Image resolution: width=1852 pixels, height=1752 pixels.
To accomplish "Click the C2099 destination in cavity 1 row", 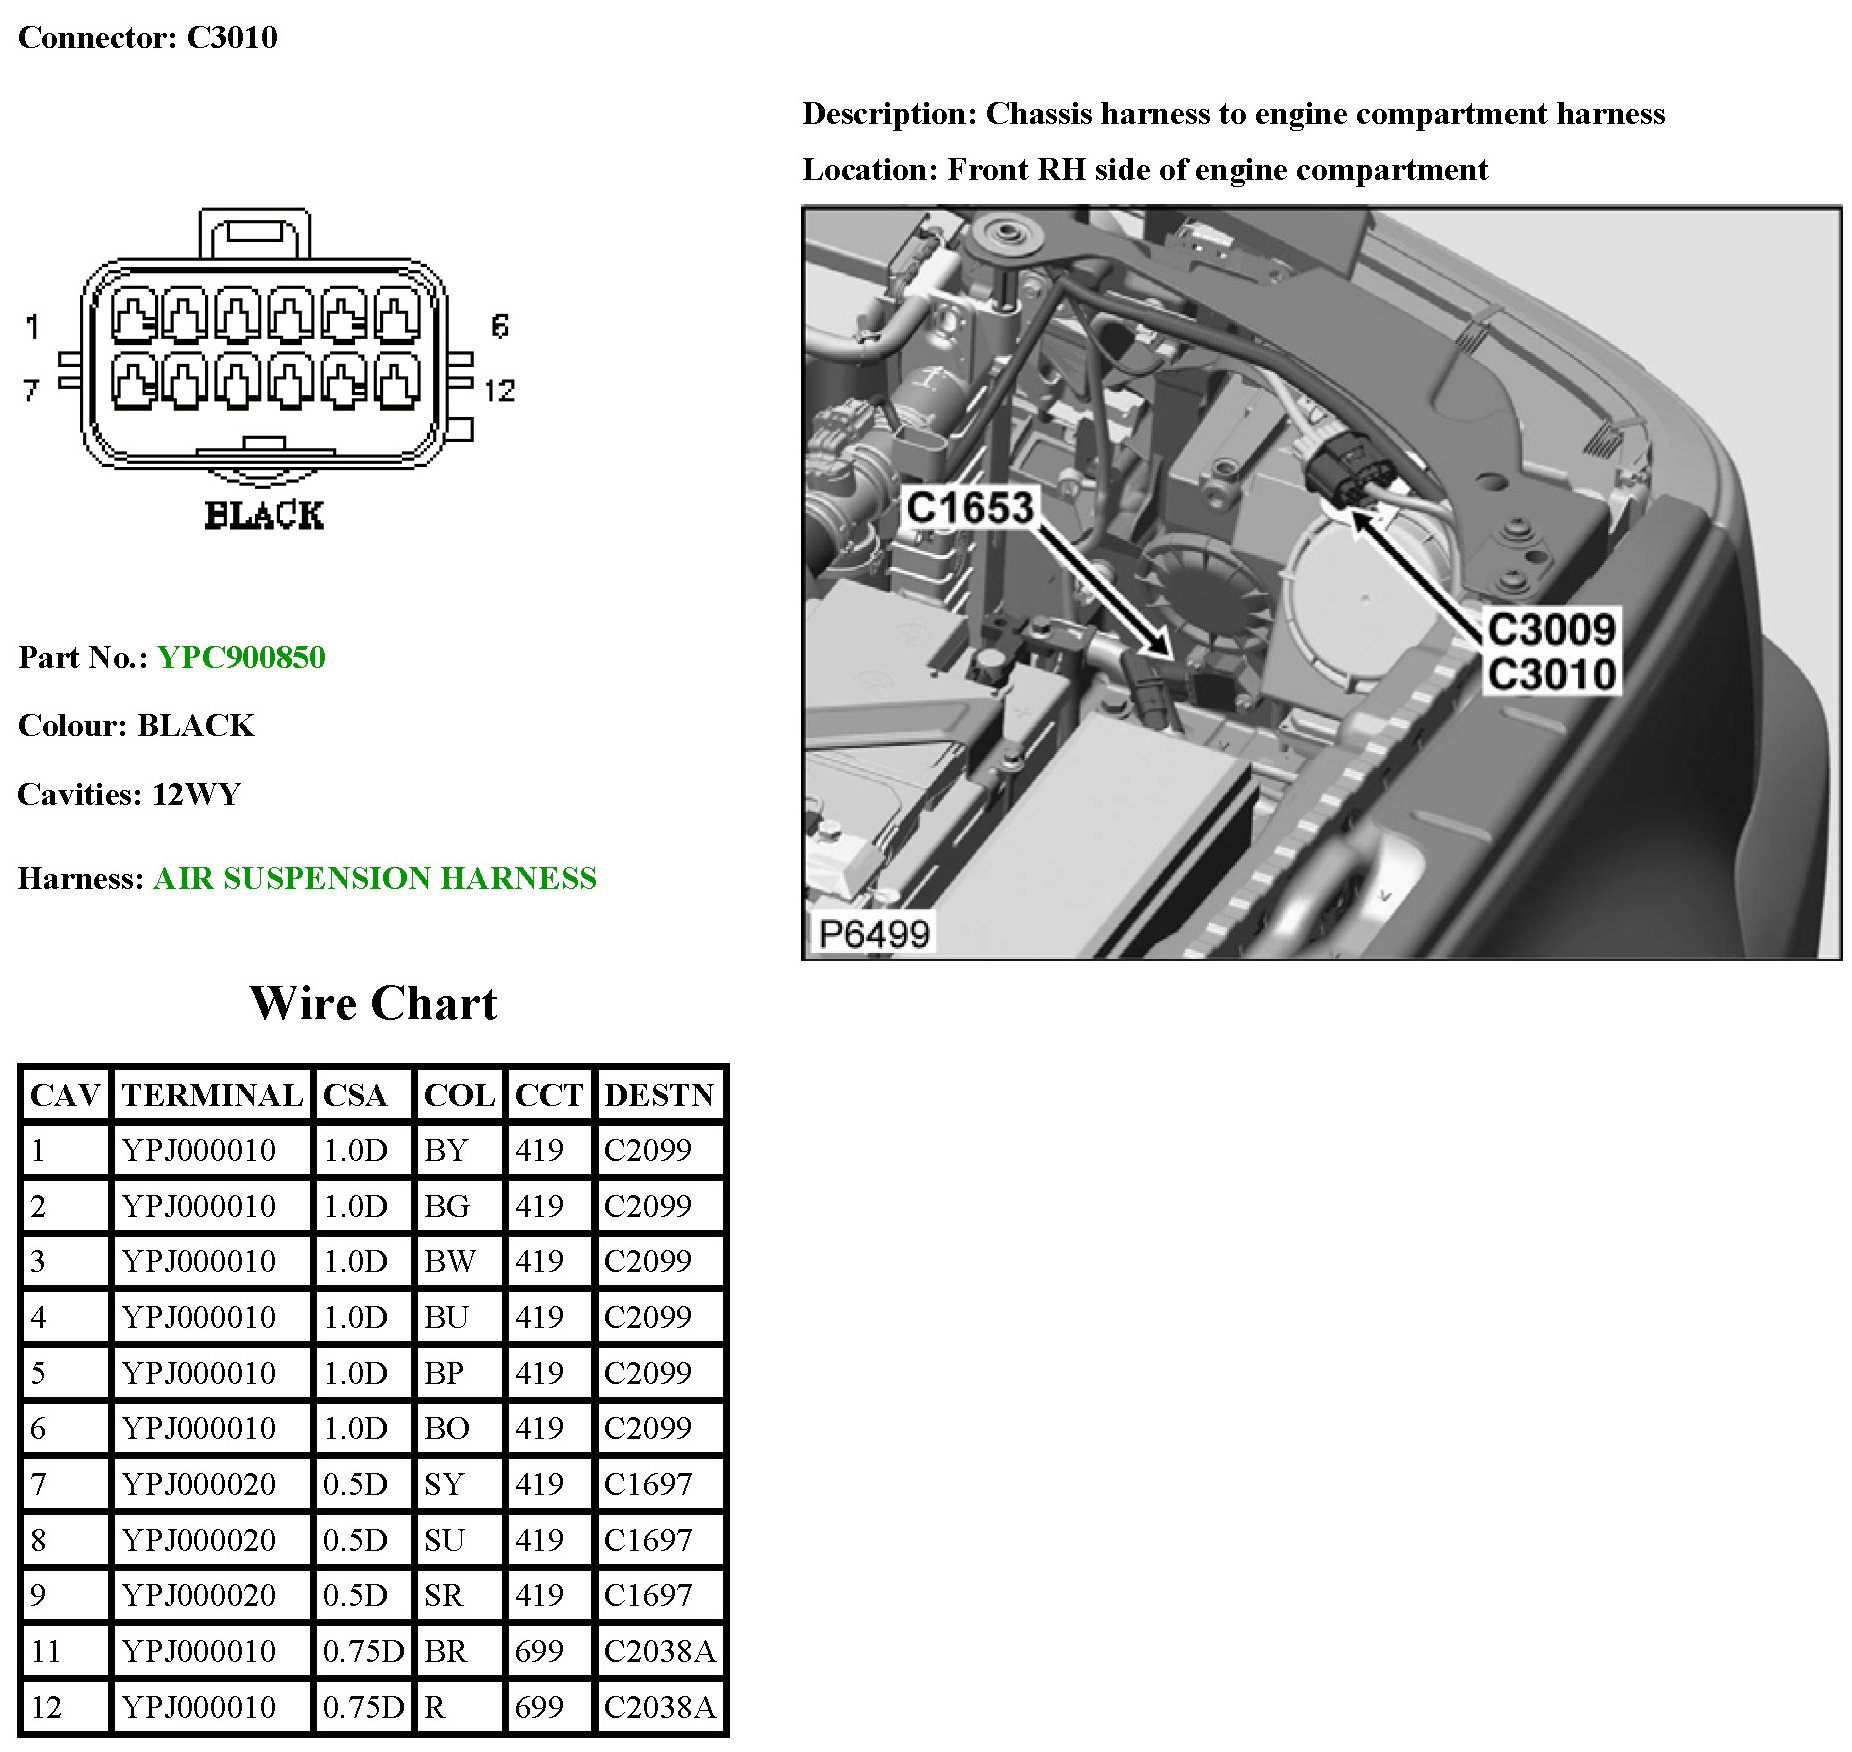I will tap(647, 1150).
